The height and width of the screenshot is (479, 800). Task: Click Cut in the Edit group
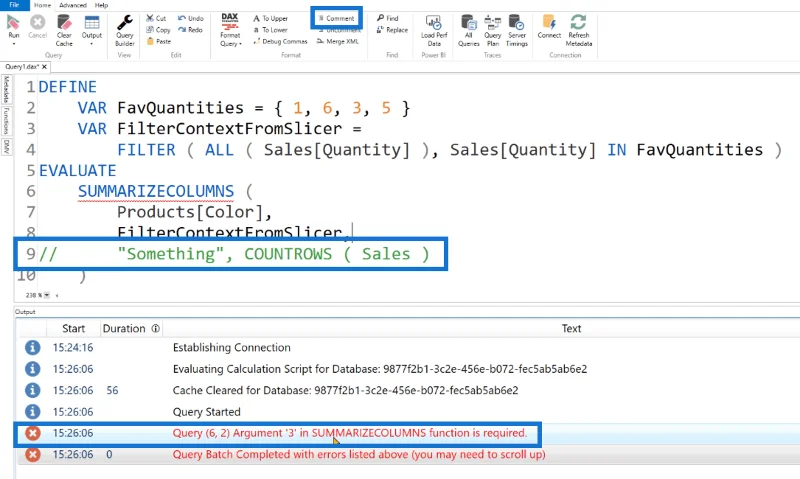[156, 18]
